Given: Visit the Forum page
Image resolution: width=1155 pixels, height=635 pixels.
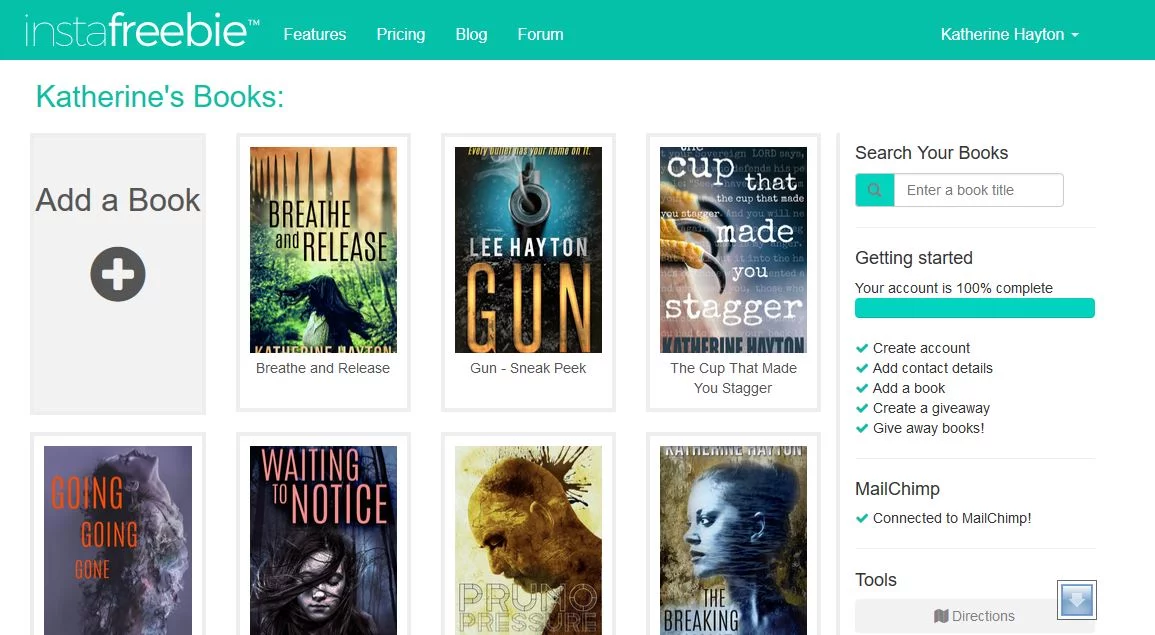Looking at the screenshot, I should [540, 34].
